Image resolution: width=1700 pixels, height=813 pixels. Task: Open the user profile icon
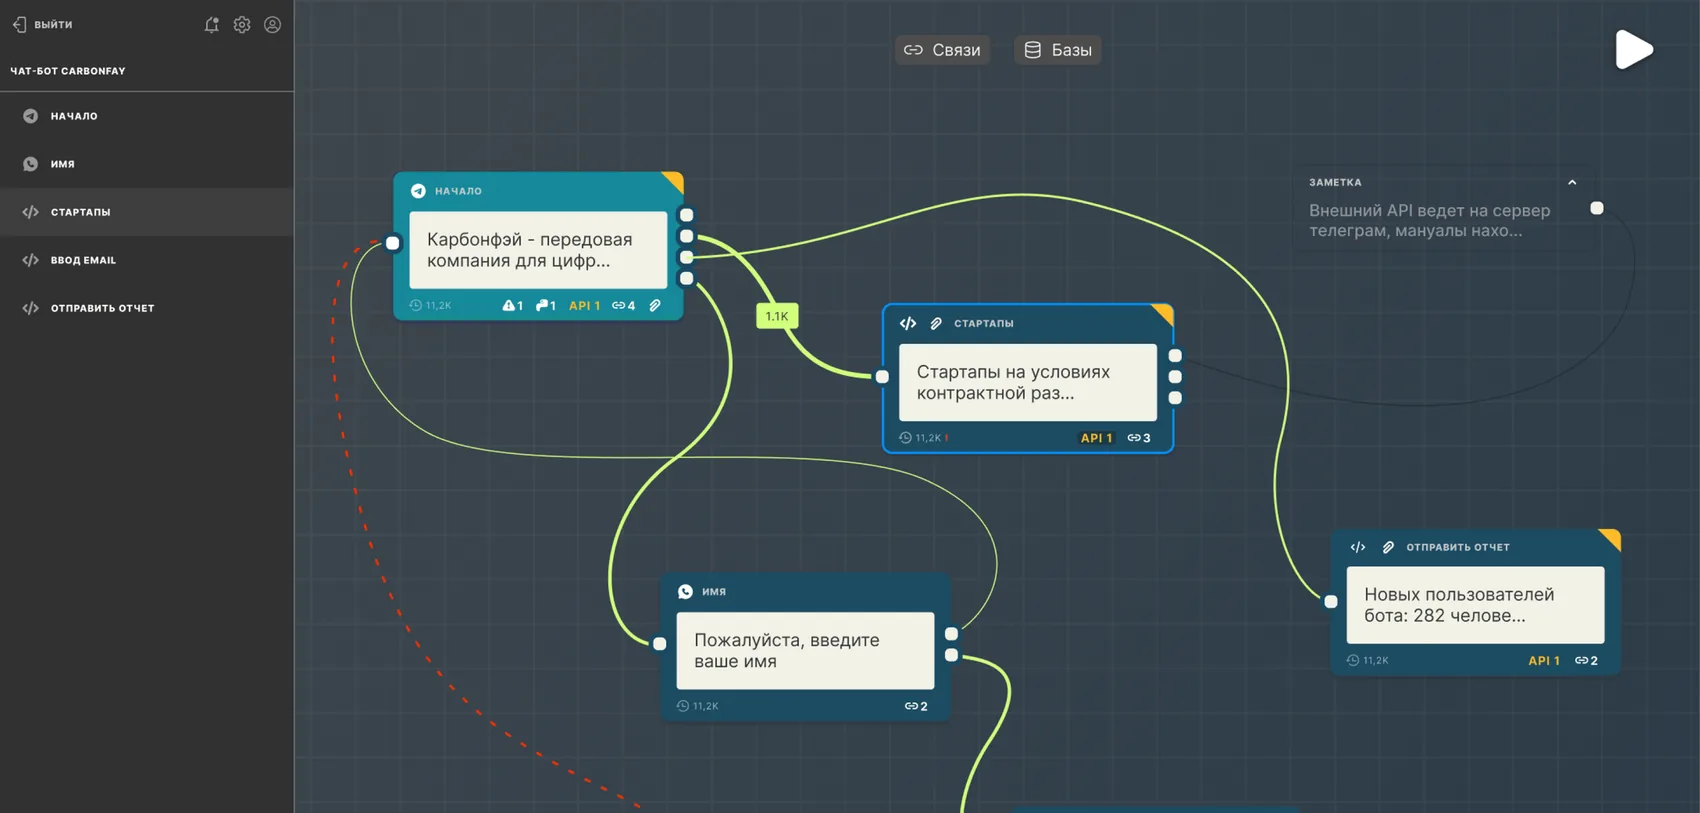click(272, 25)
